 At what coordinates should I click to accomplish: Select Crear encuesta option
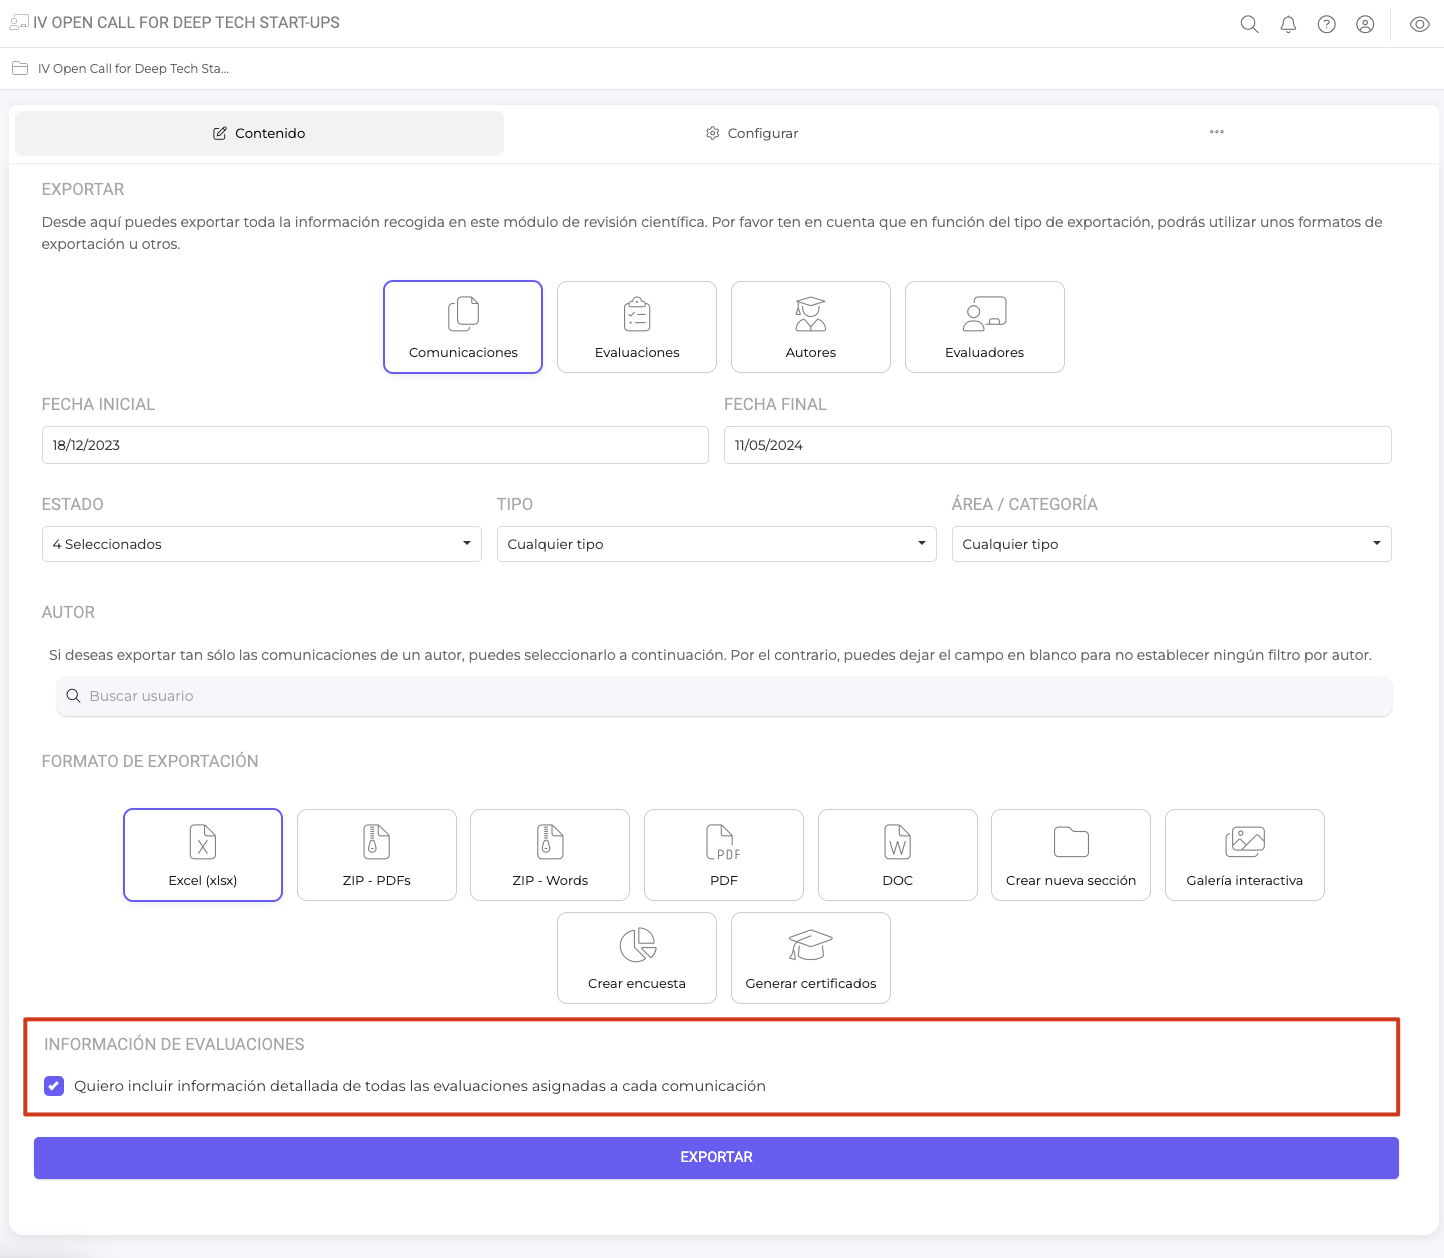637,958
